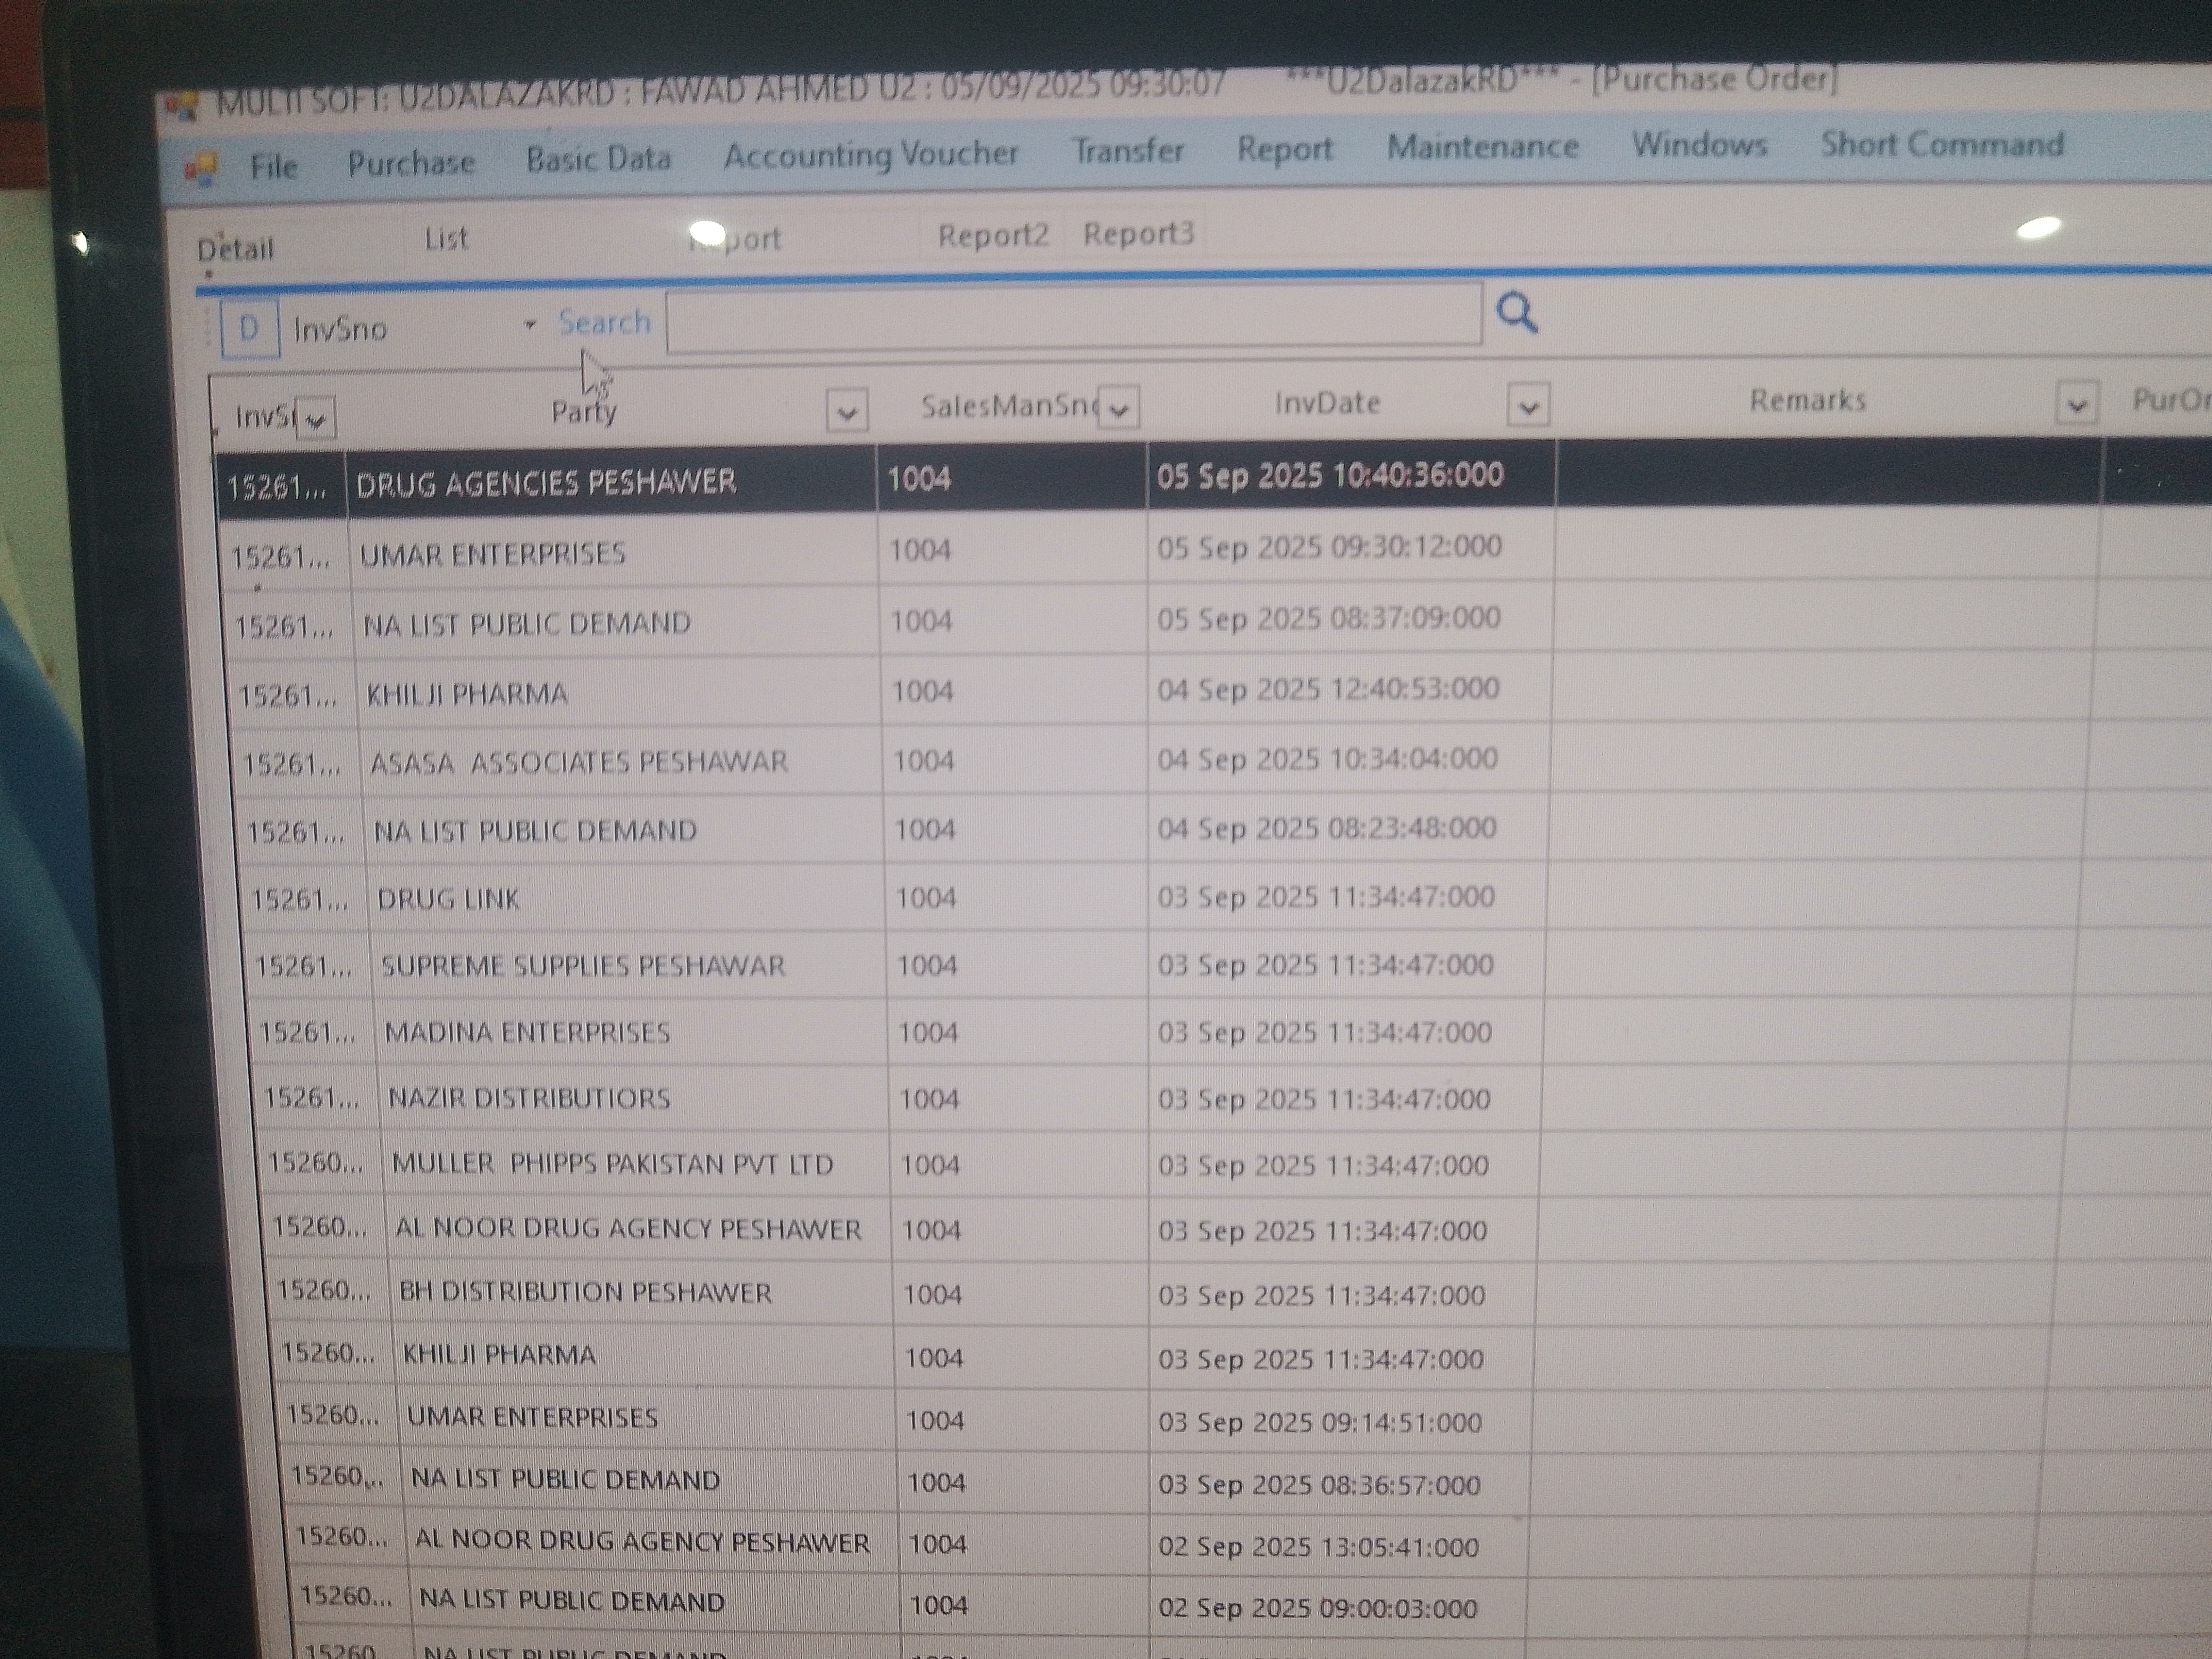
Task: Switch to the Report2 tab
Action: coord(992,236)
